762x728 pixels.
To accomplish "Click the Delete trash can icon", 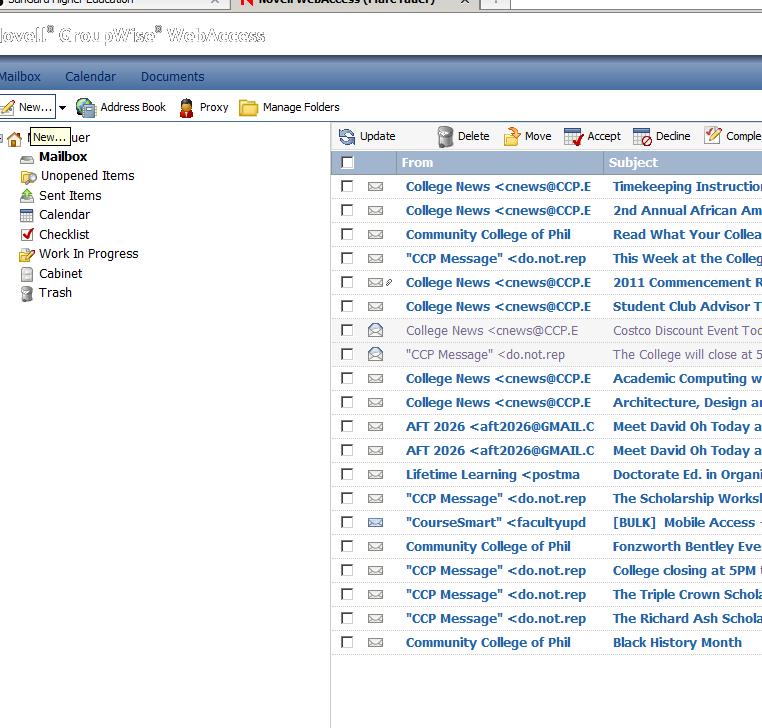I will click(x=445, y=137).
